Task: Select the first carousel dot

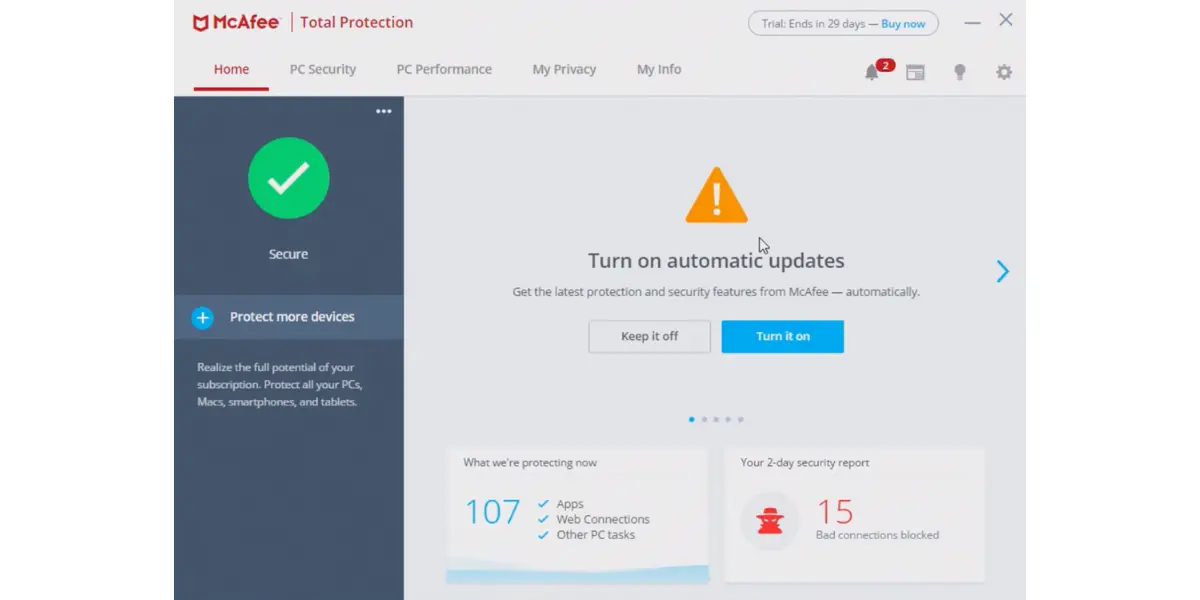Action: (x=692, y=420)
